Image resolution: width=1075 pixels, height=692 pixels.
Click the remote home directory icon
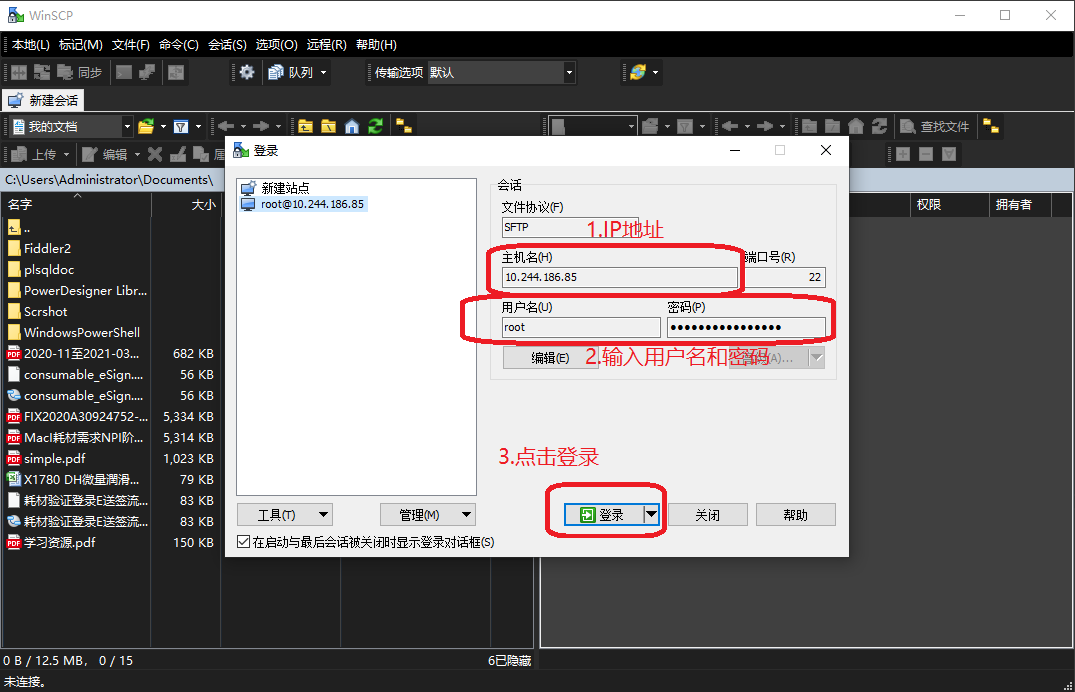click(x=856, y=126)
